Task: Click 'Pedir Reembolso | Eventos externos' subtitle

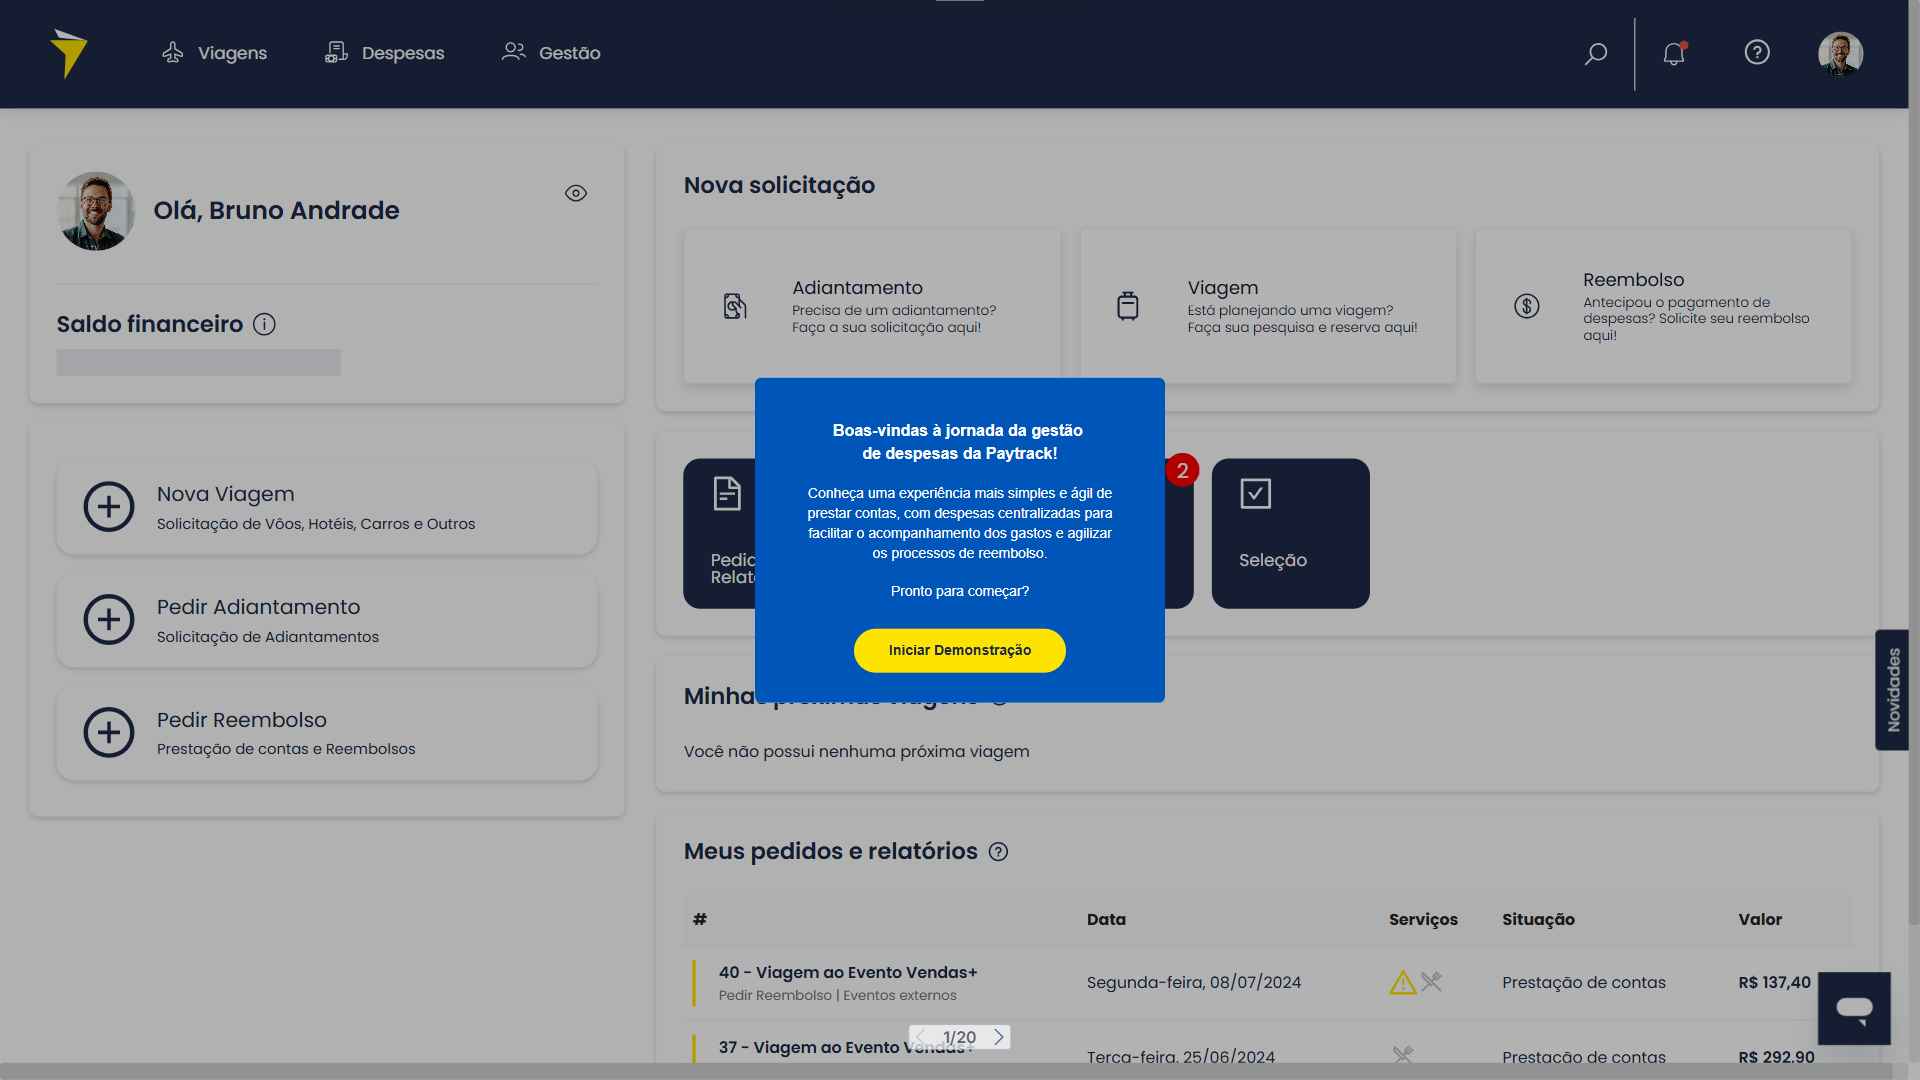Action: [838, 996]
